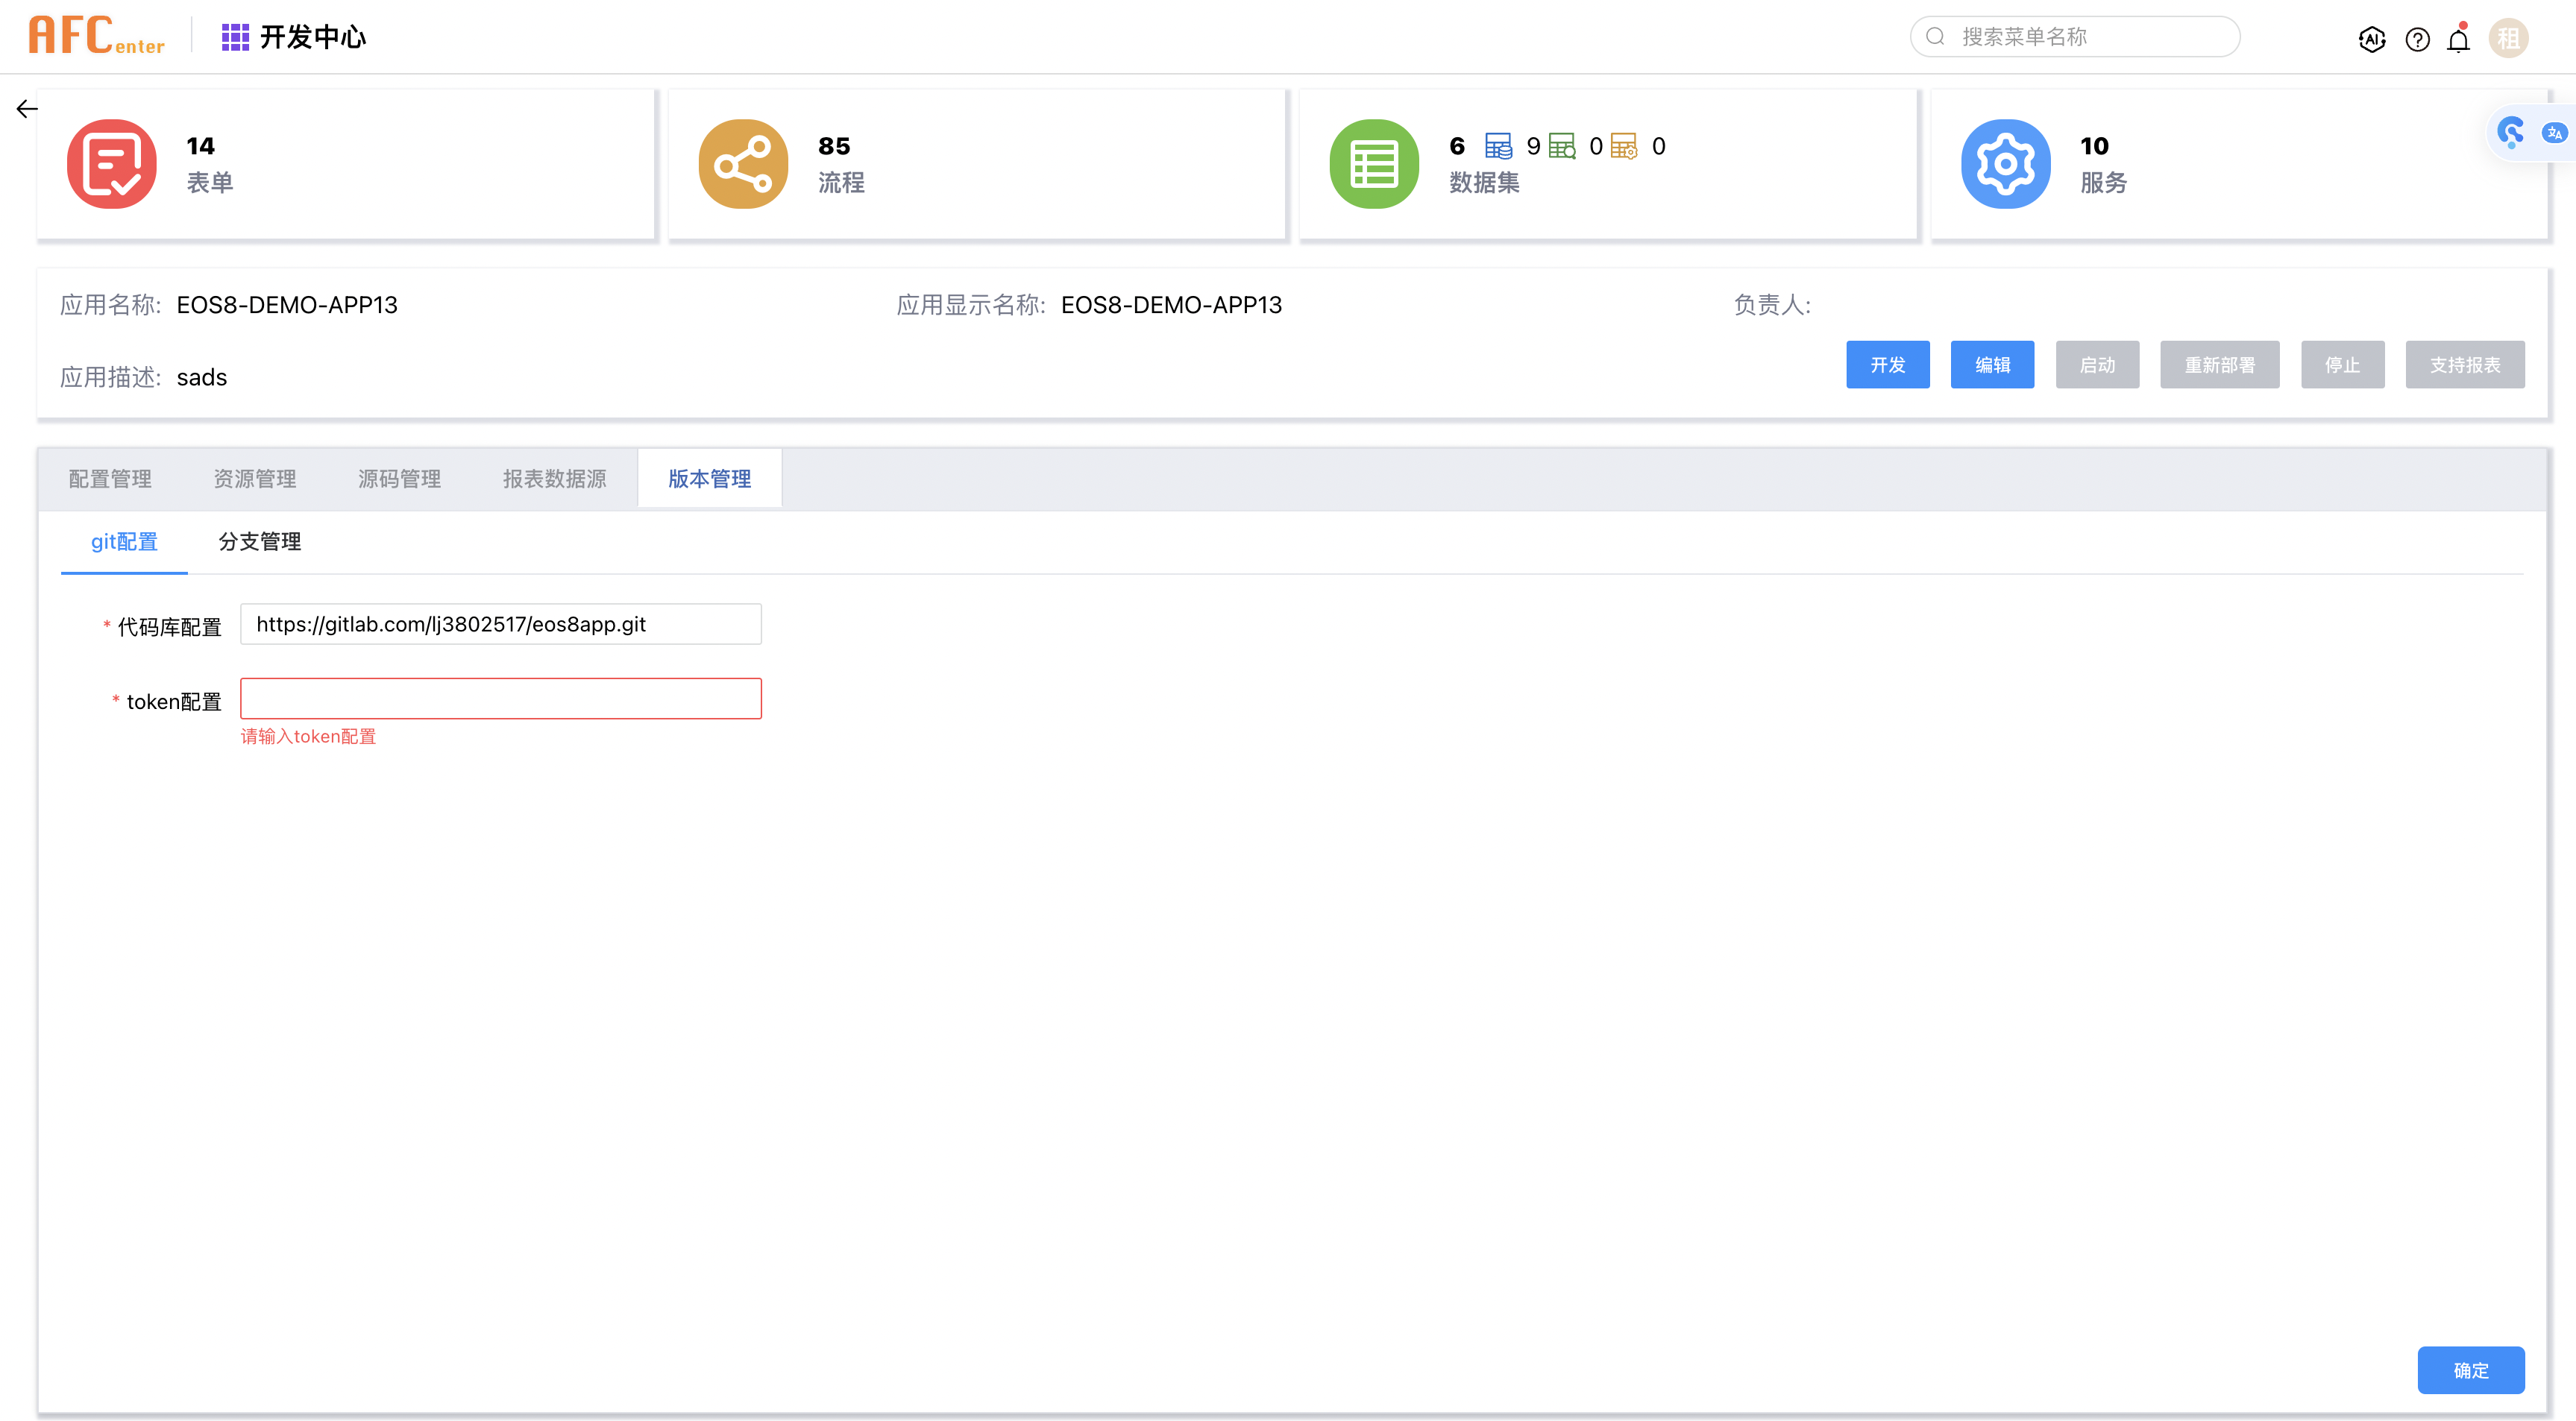This screenshot has width=2576, height=1421.
Task: Open the AI assistant icon
Action: point(2372,39)
